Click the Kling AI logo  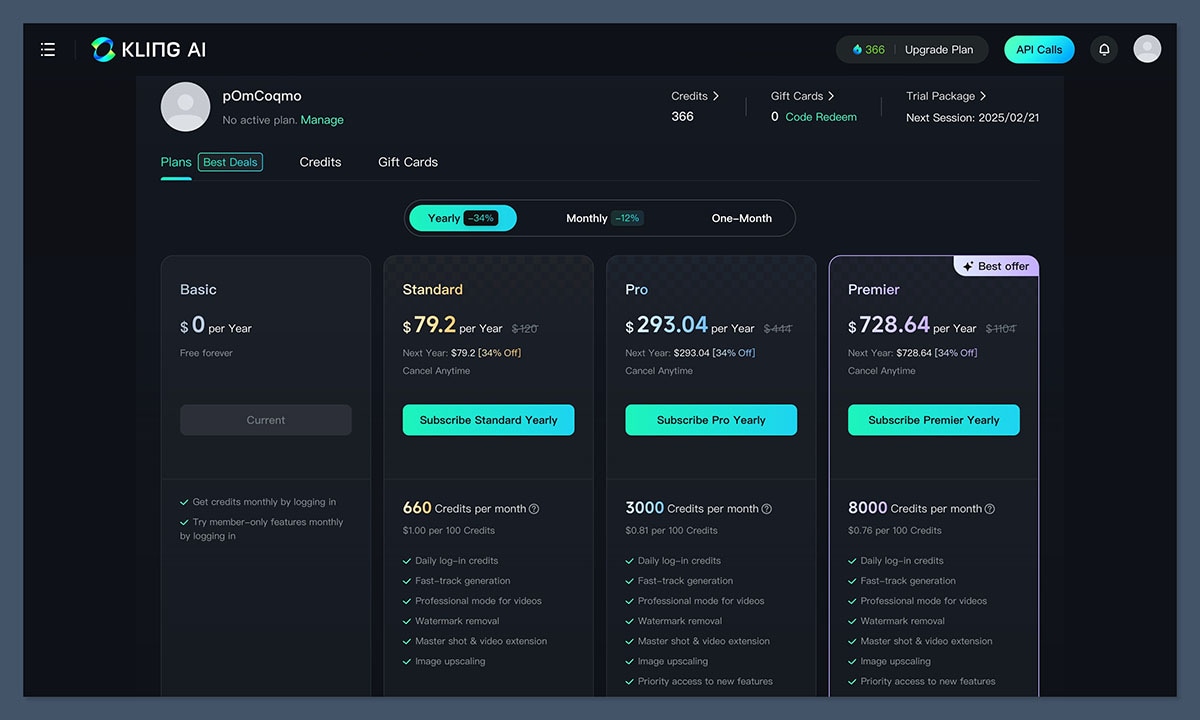(148, 48)
